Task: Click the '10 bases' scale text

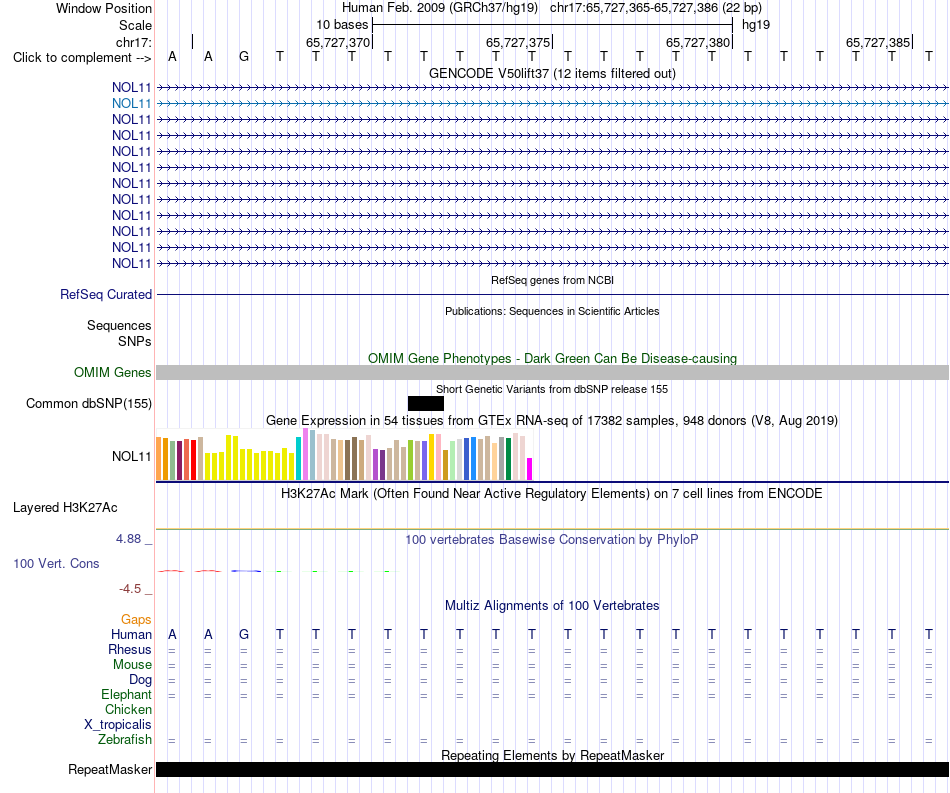Action: (x=342, y=25)
